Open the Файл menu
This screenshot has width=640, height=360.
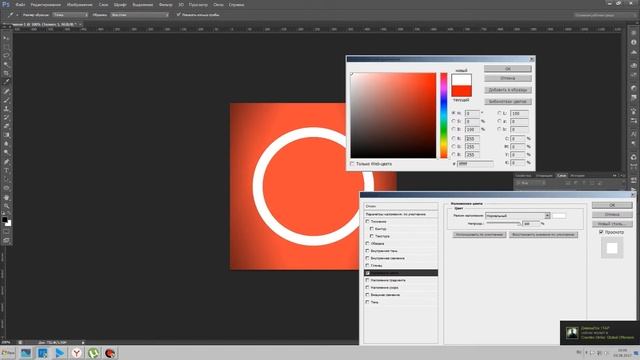click(x=20, y=4)
